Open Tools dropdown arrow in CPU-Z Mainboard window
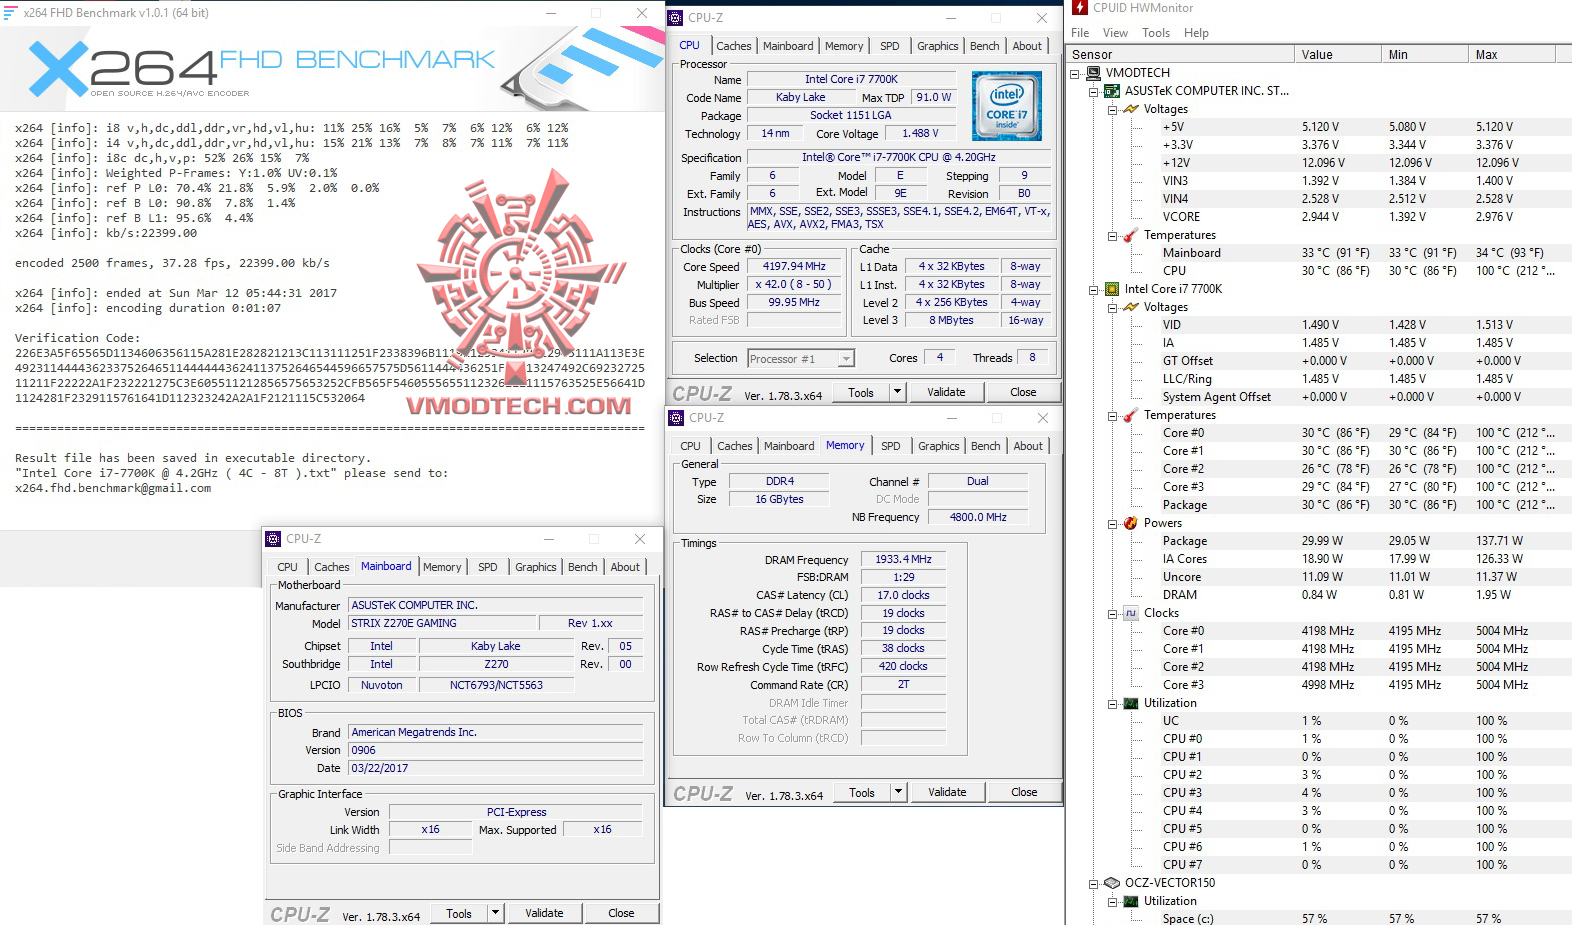Viewport: 1572px width, 925px height. click(495, 913)
